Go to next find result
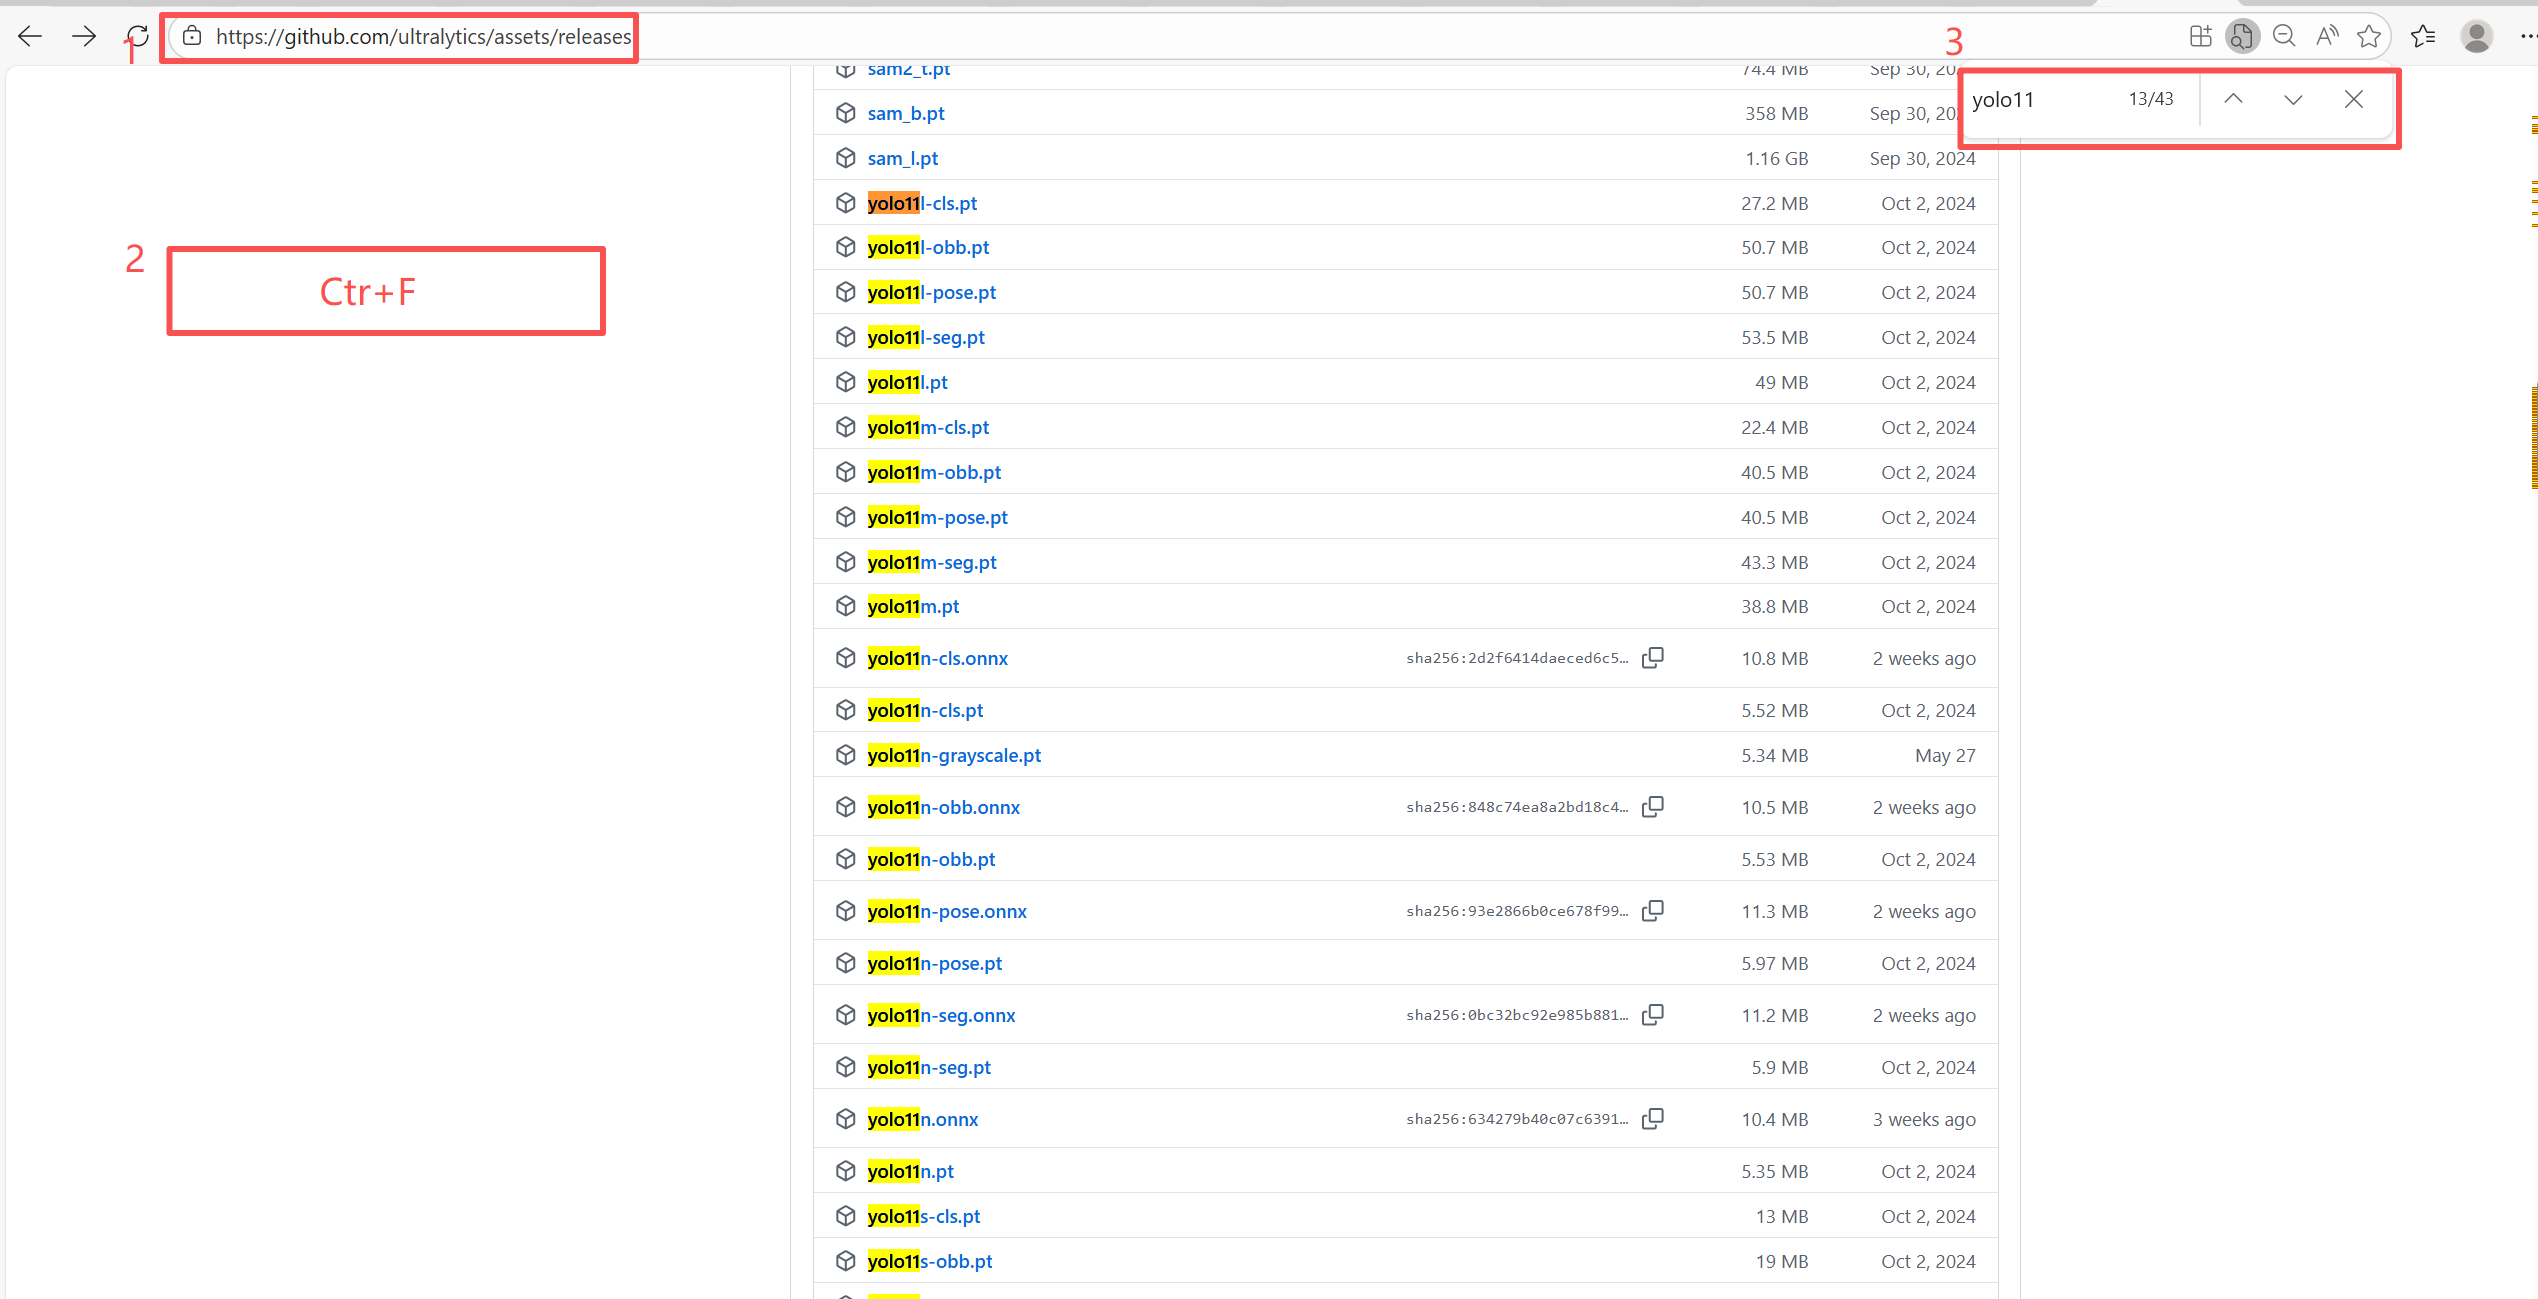This screenshot has width=2538, height=1299. (x=2293, y=99)
